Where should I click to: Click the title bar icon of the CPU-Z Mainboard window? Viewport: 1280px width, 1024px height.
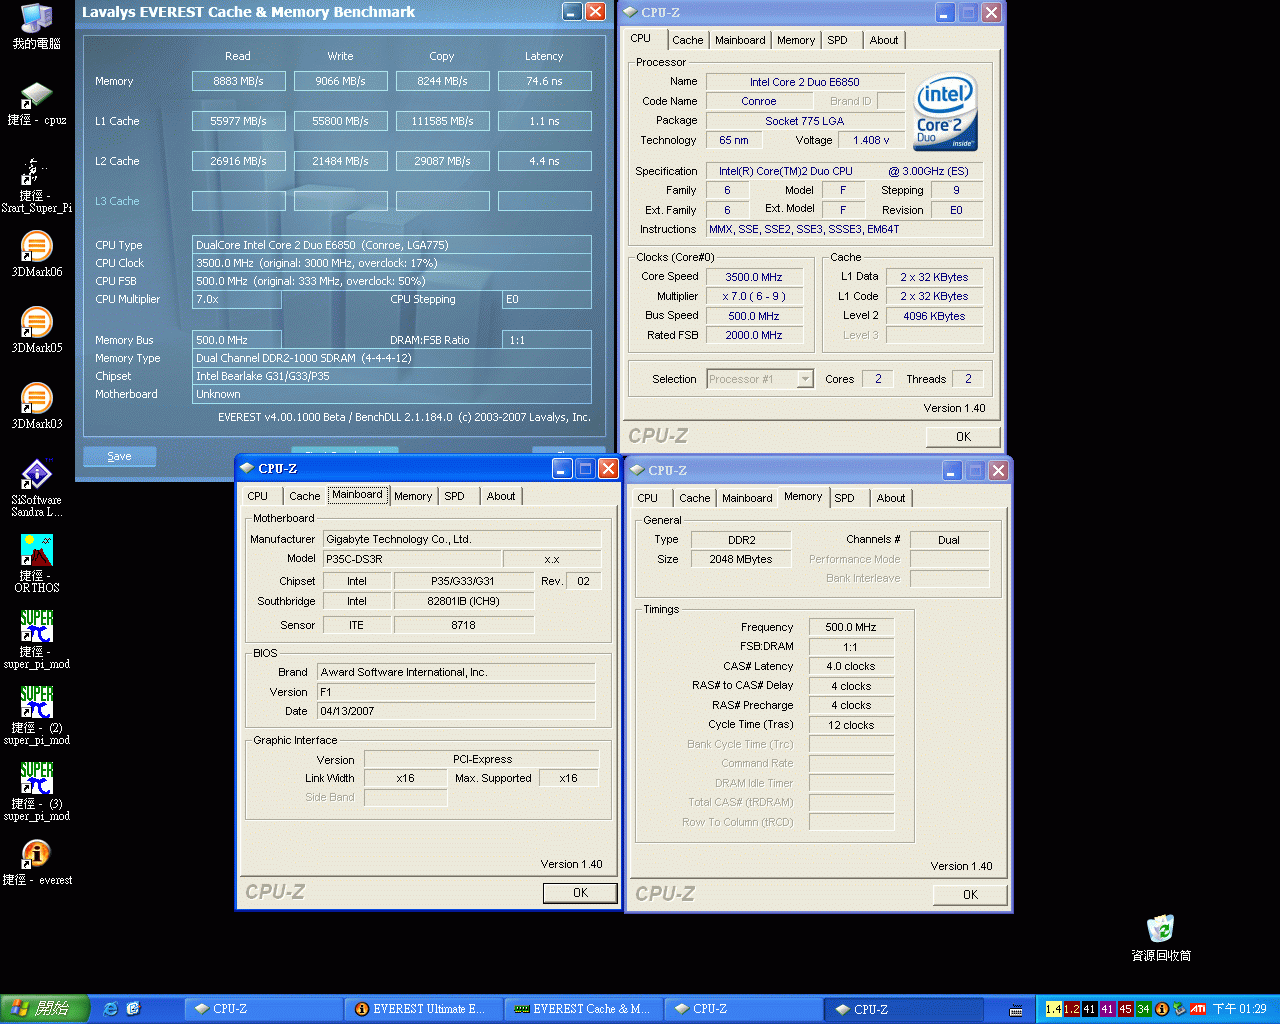point(247,468)
